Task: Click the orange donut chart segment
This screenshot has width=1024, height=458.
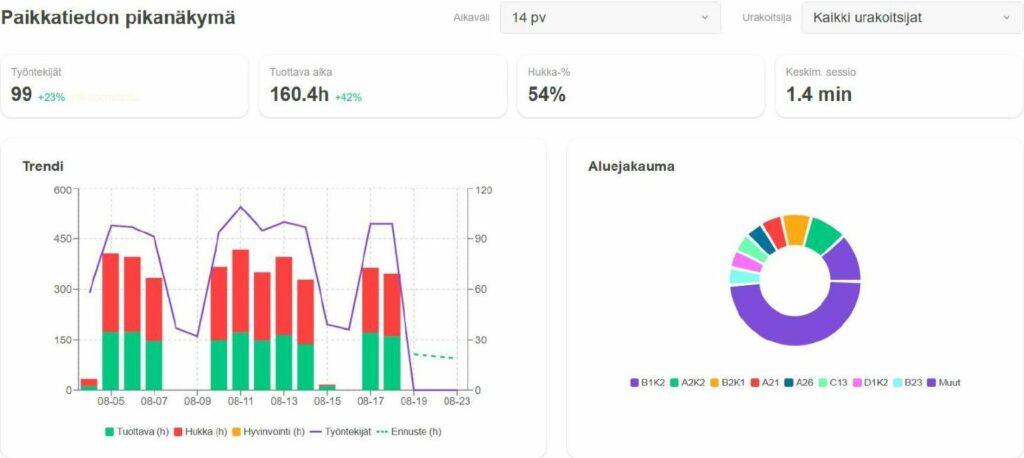Action: (796, 229)
